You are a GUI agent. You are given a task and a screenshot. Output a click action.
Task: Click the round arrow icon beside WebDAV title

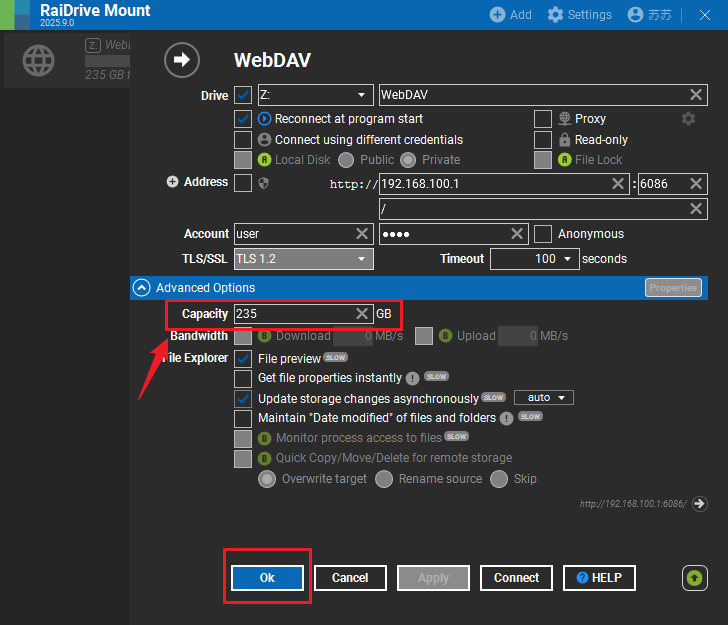(x=182, y=59)
